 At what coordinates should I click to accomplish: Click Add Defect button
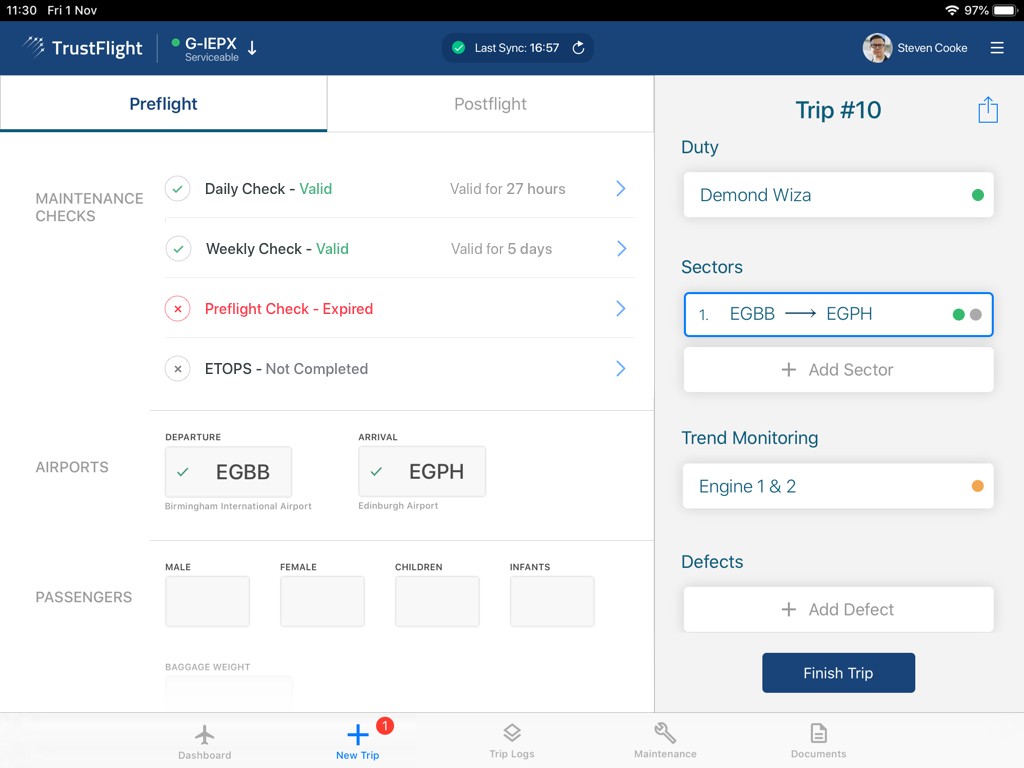point(839,609)
